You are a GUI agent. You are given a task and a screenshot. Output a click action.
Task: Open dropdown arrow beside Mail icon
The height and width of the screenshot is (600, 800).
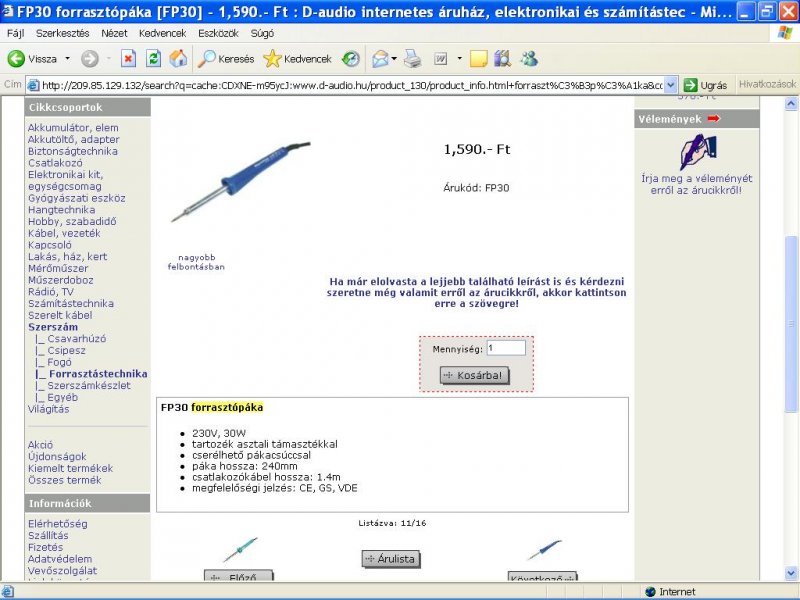394,59
